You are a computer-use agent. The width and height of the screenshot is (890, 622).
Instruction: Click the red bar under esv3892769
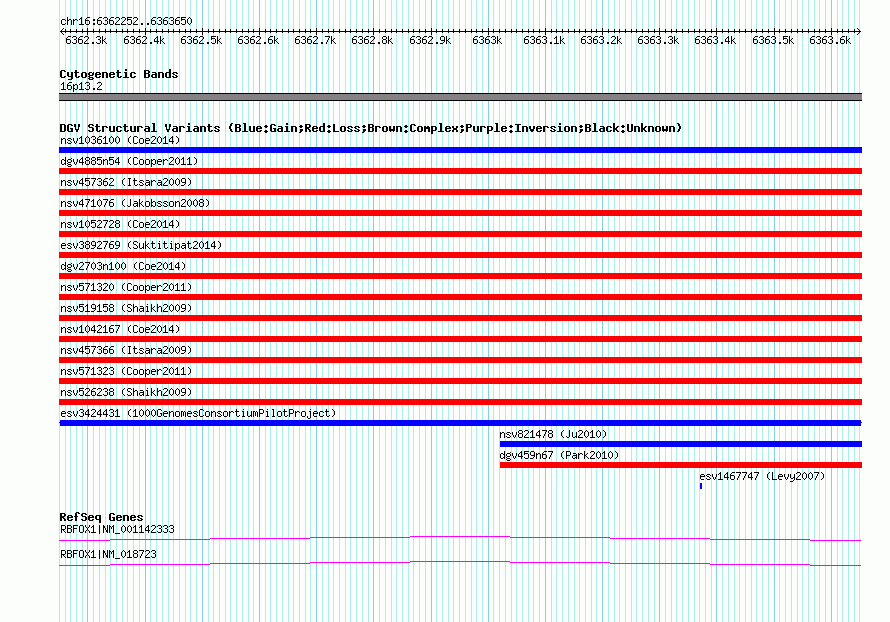tap(460, 255)
